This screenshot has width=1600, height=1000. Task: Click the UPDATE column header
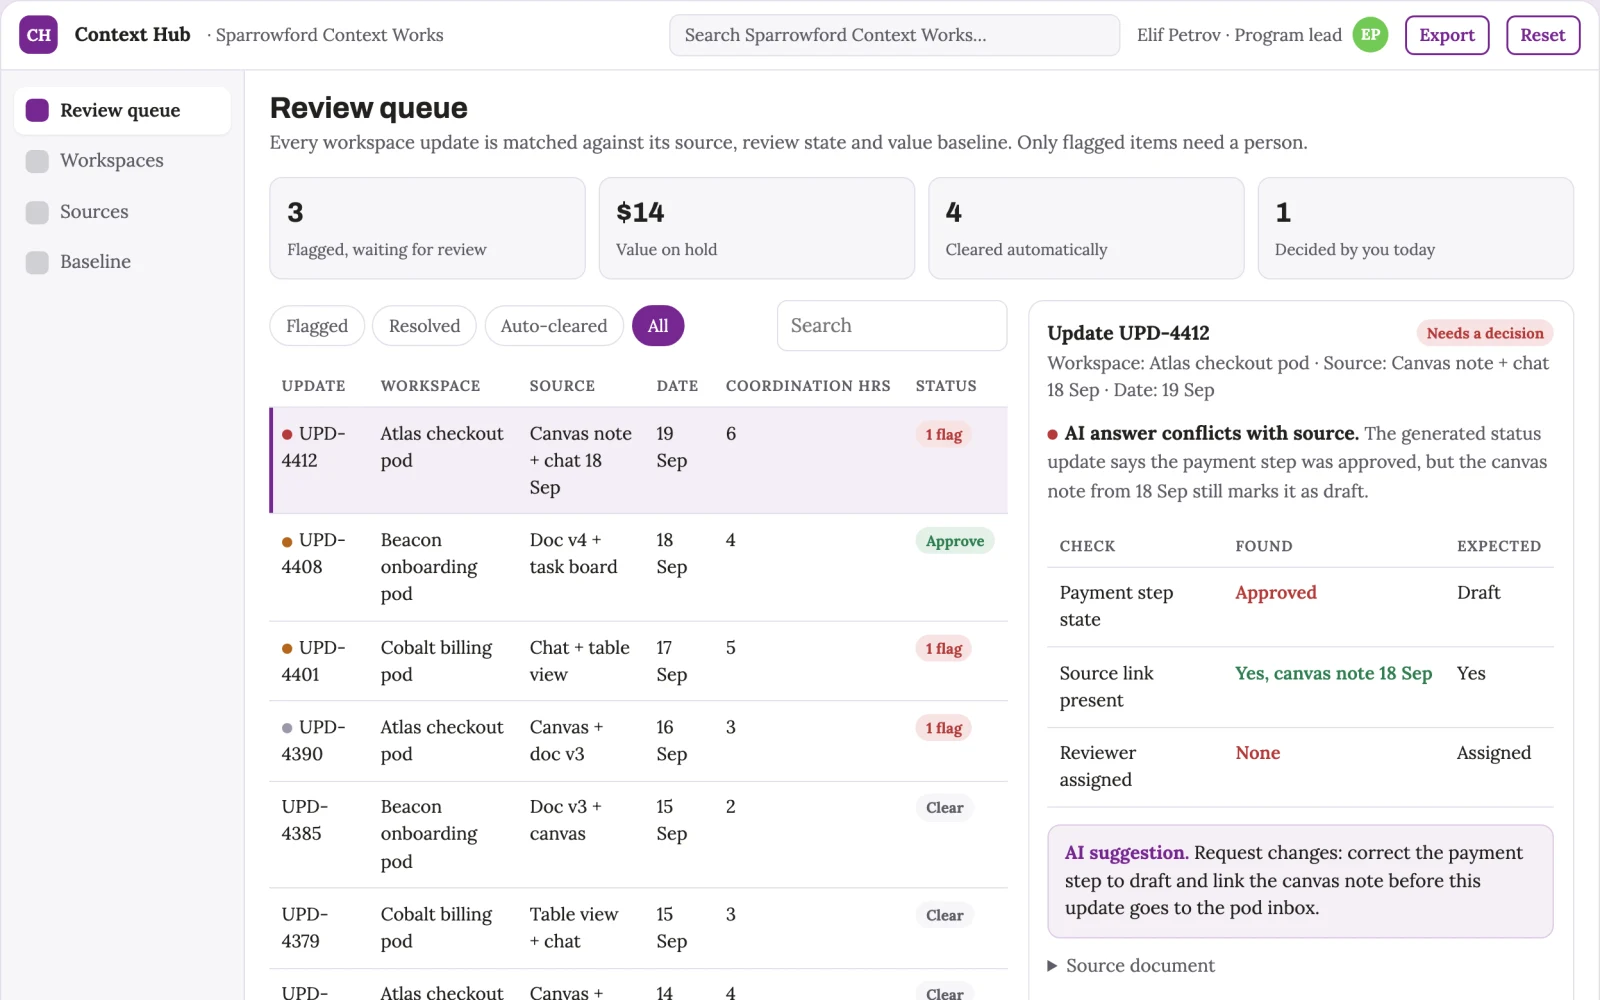click(313, 386)
